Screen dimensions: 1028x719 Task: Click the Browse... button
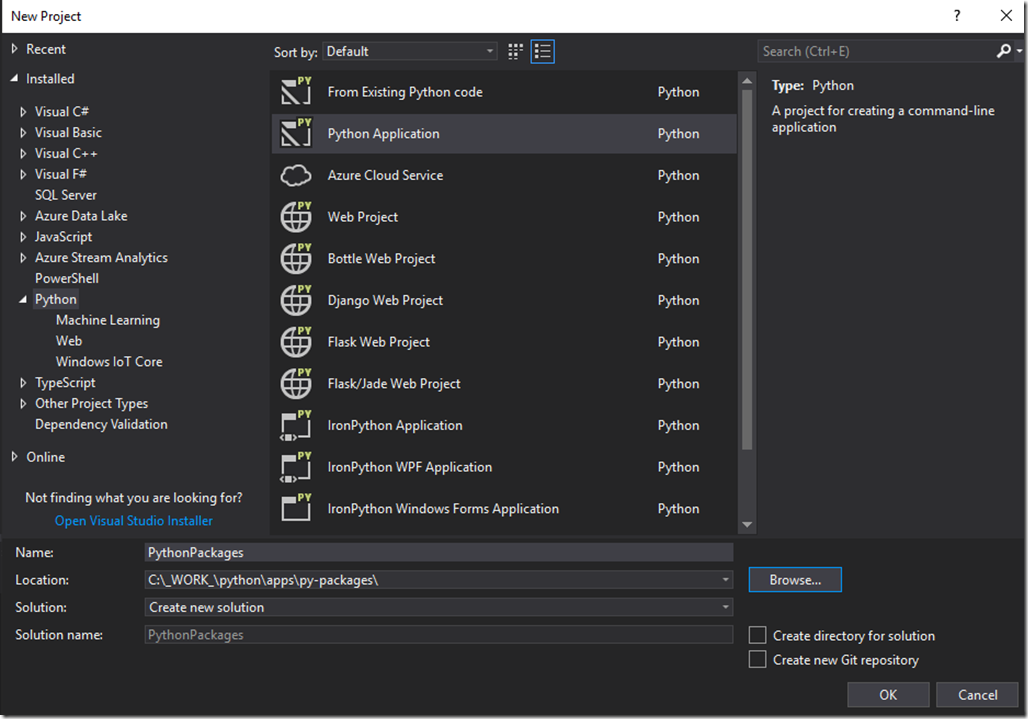795,580
